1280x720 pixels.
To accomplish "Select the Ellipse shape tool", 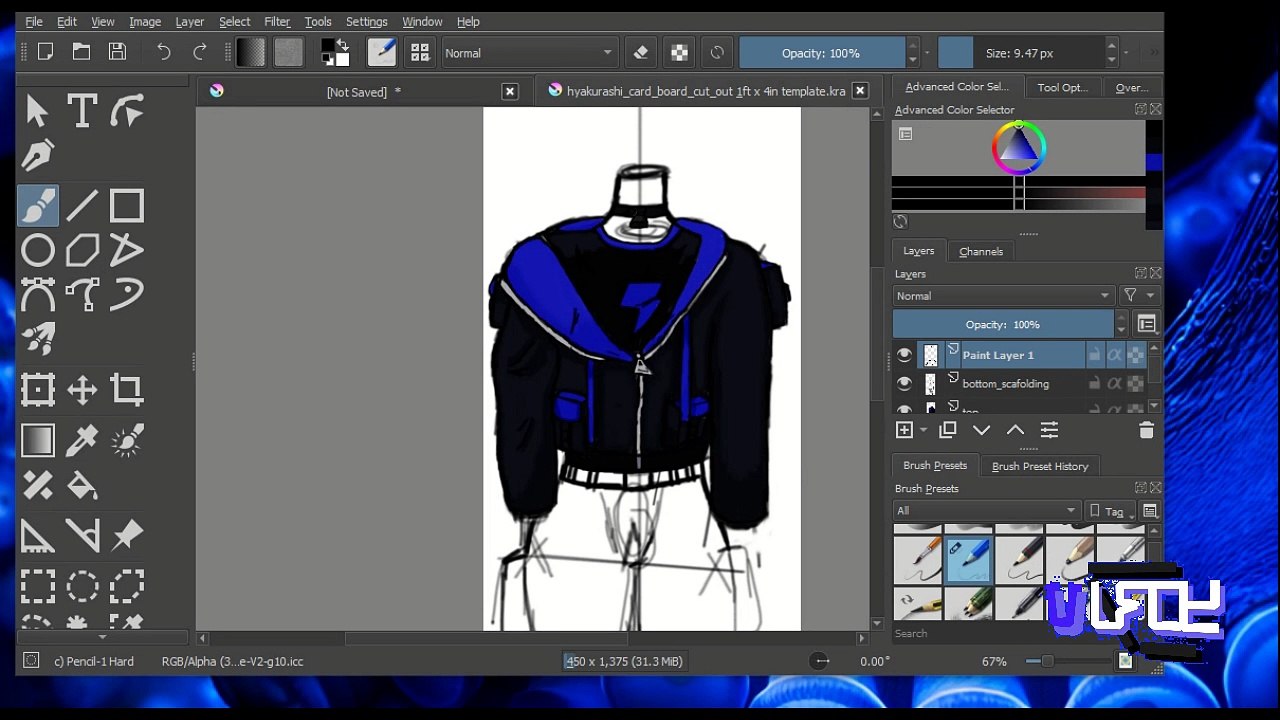I will click(x=38, y=250).
